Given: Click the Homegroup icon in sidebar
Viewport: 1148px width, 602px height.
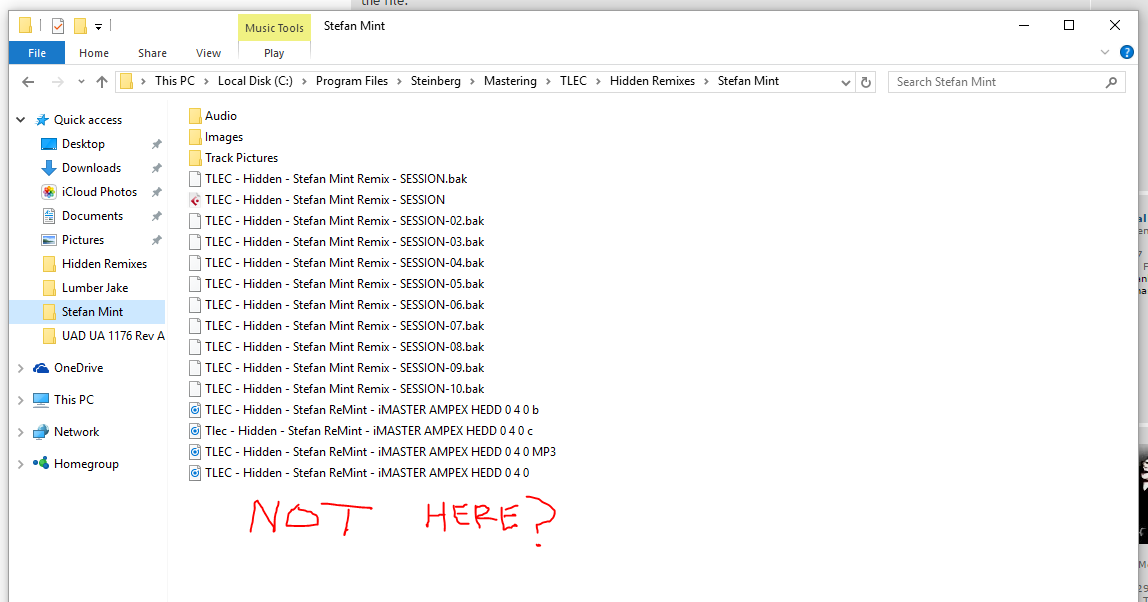Looking at the screenshot, I should coord(41,463).
